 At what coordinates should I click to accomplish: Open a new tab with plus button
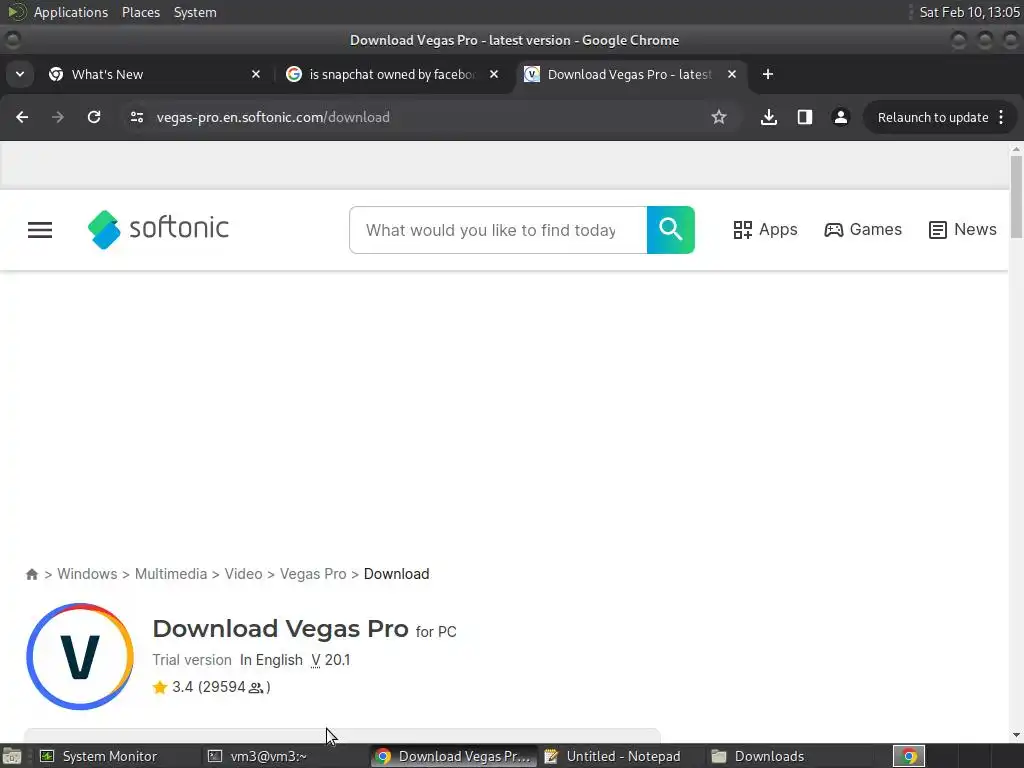[768, 74]
